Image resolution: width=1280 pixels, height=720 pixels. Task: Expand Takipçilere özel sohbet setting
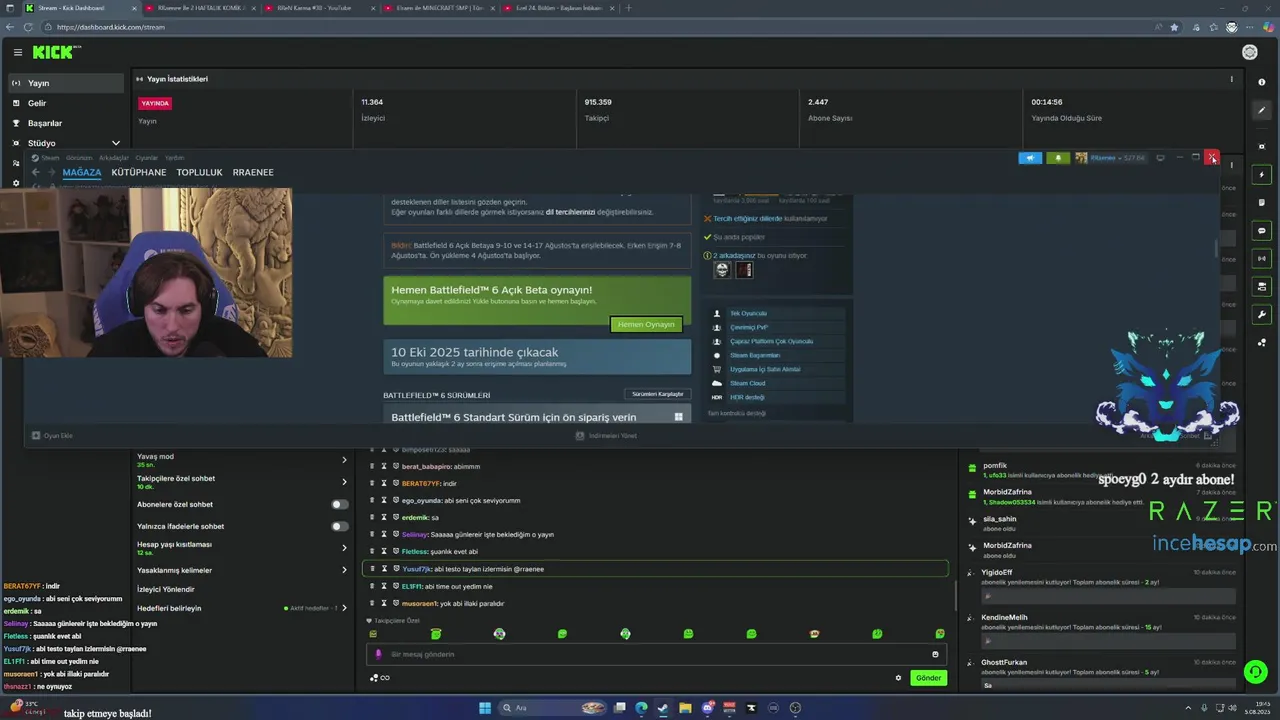coord(344,482)
